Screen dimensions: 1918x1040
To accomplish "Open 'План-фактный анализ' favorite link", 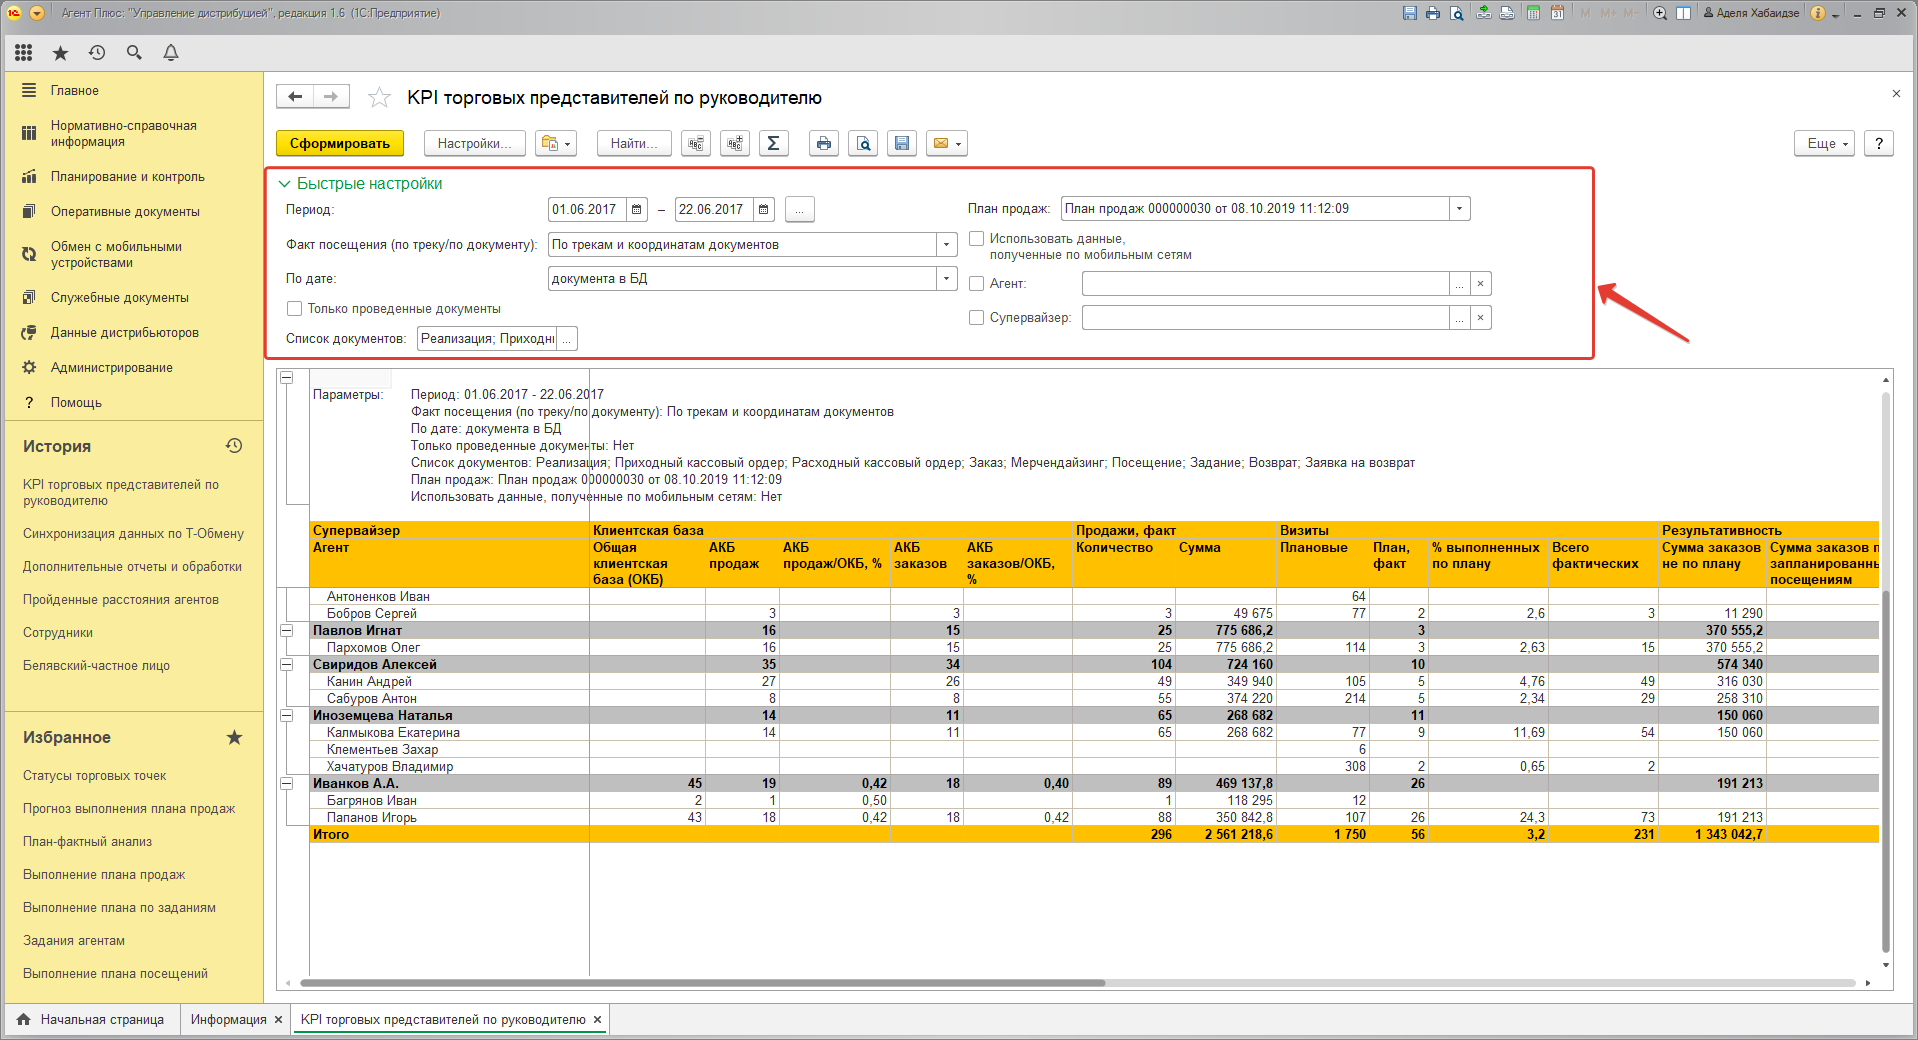I will pos(87,841).
